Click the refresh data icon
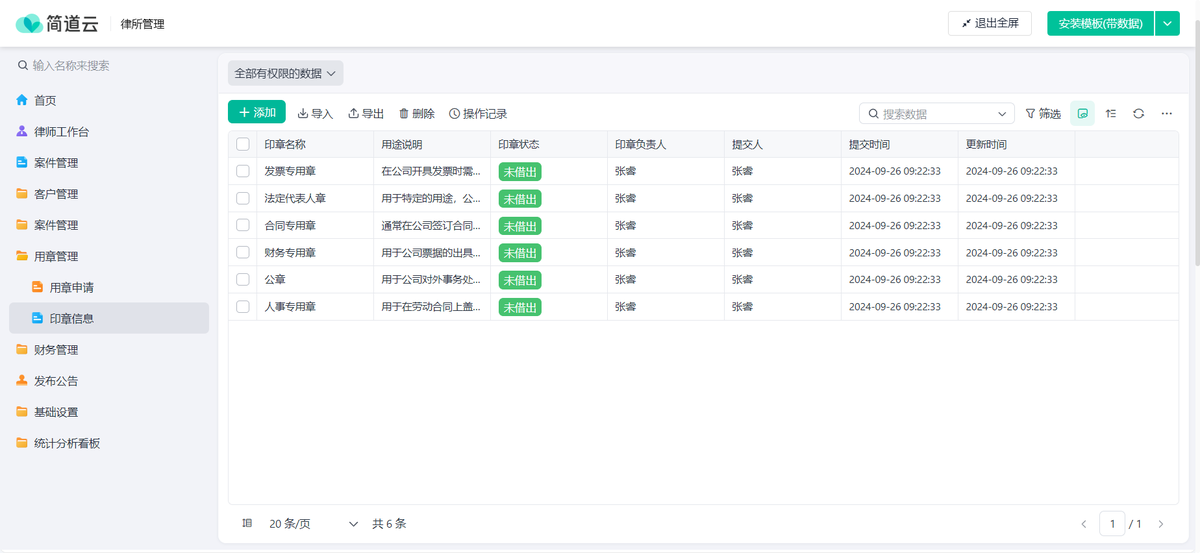The height and width of the screenshot is (553, 1200). point(1138,114)
